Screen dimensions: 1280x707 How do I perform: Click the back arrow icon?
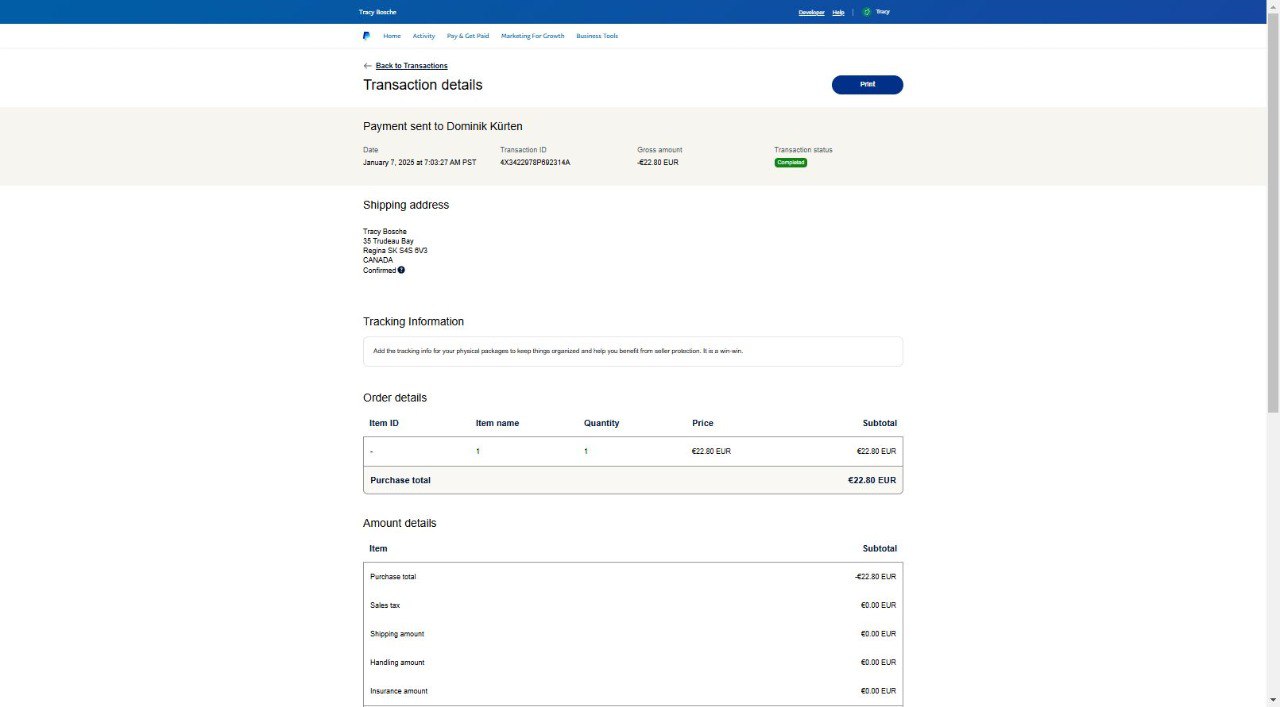367,66
